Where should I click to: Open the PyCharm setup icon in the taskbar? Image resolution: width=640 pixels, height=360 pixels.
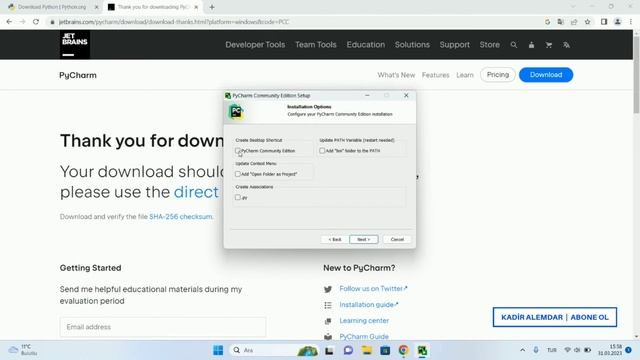422,350
